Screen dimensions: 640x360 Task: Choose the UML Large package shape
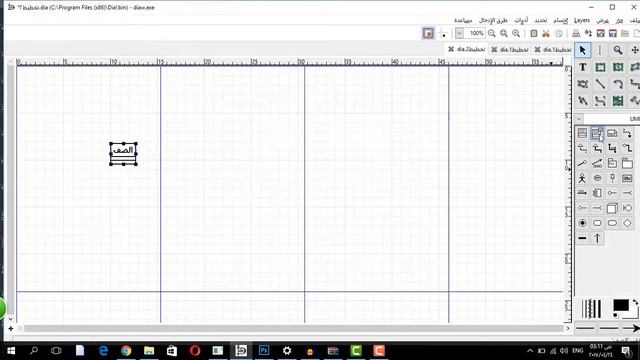point(627,163)
